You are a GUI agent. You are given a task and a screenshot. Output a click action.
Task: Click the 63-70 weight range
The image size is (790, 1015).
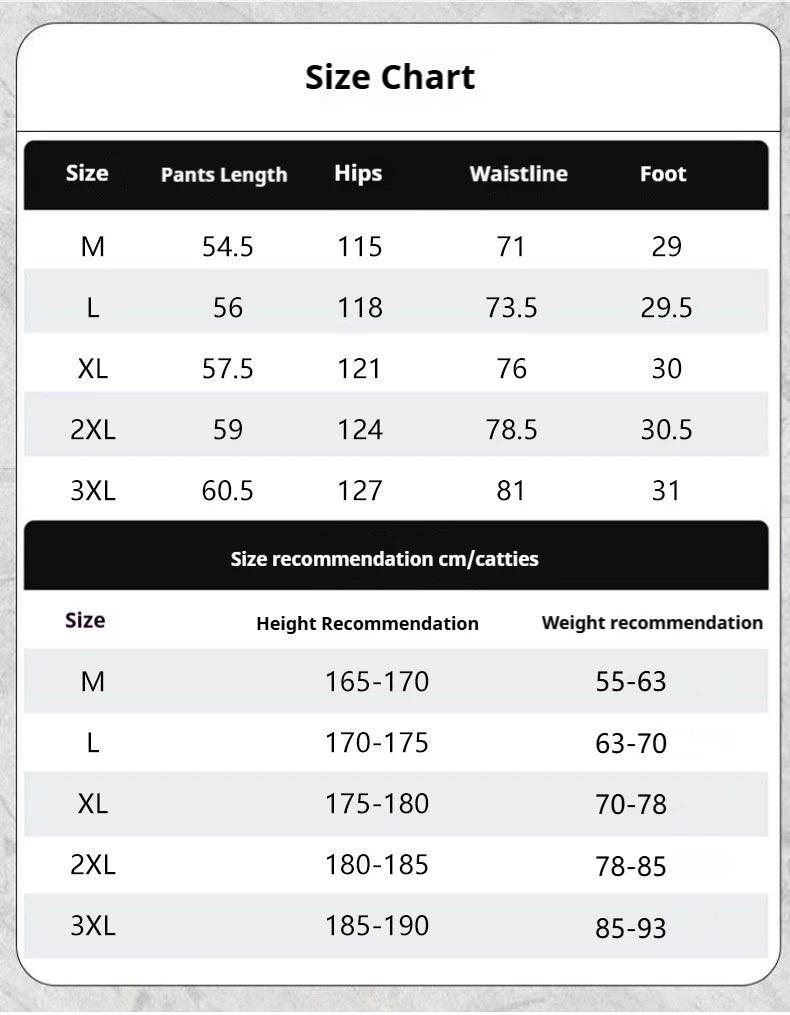(631, 744)
